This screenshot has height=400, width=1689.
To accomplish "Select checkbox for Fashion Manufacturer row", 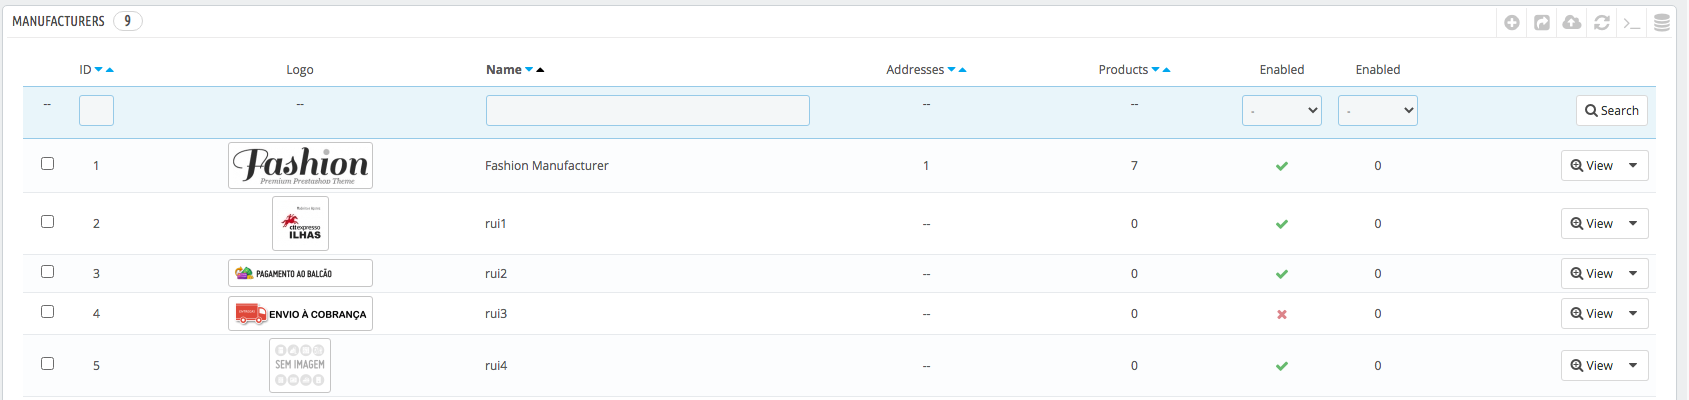I will [x=47, y=164].
